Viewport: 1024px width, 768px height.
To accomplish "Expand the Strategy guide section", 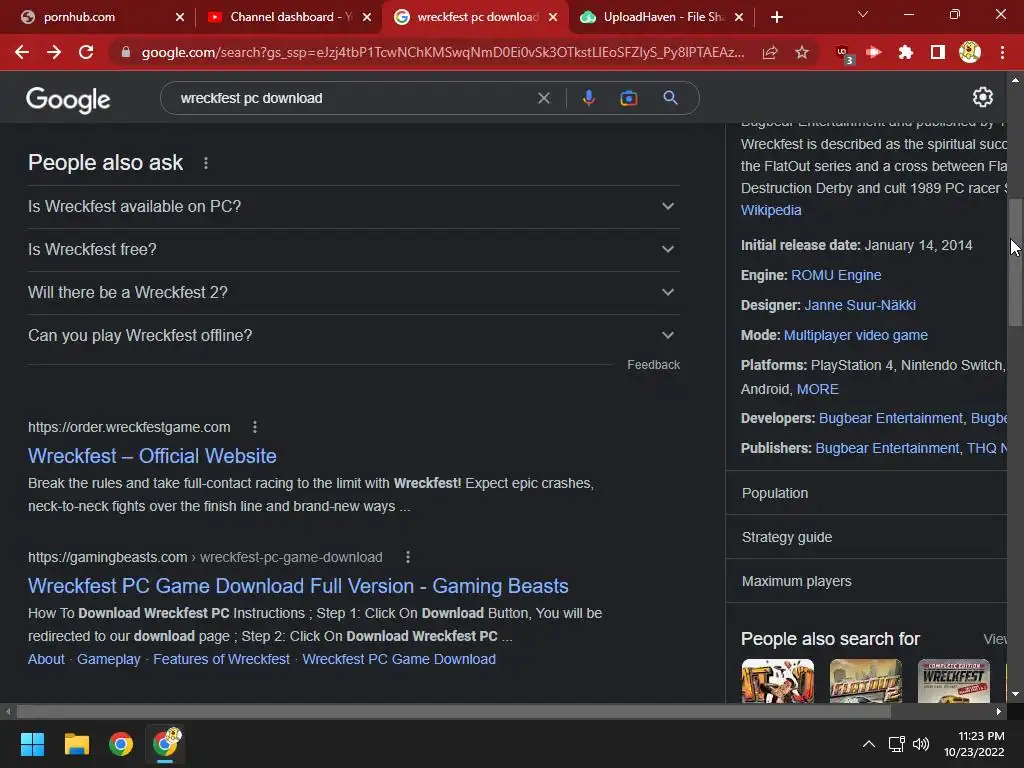I will click(866, 537).
